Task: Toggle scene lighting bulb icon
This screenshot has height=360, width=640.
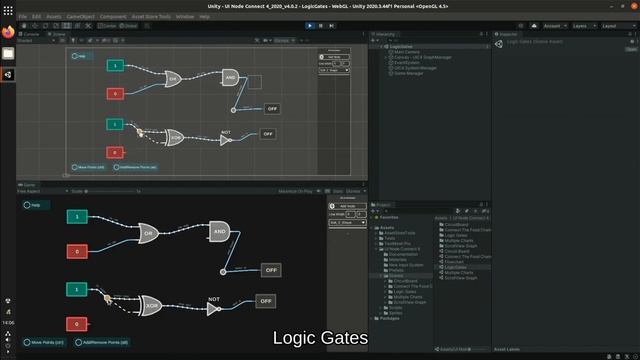Action: coord(73,40)
